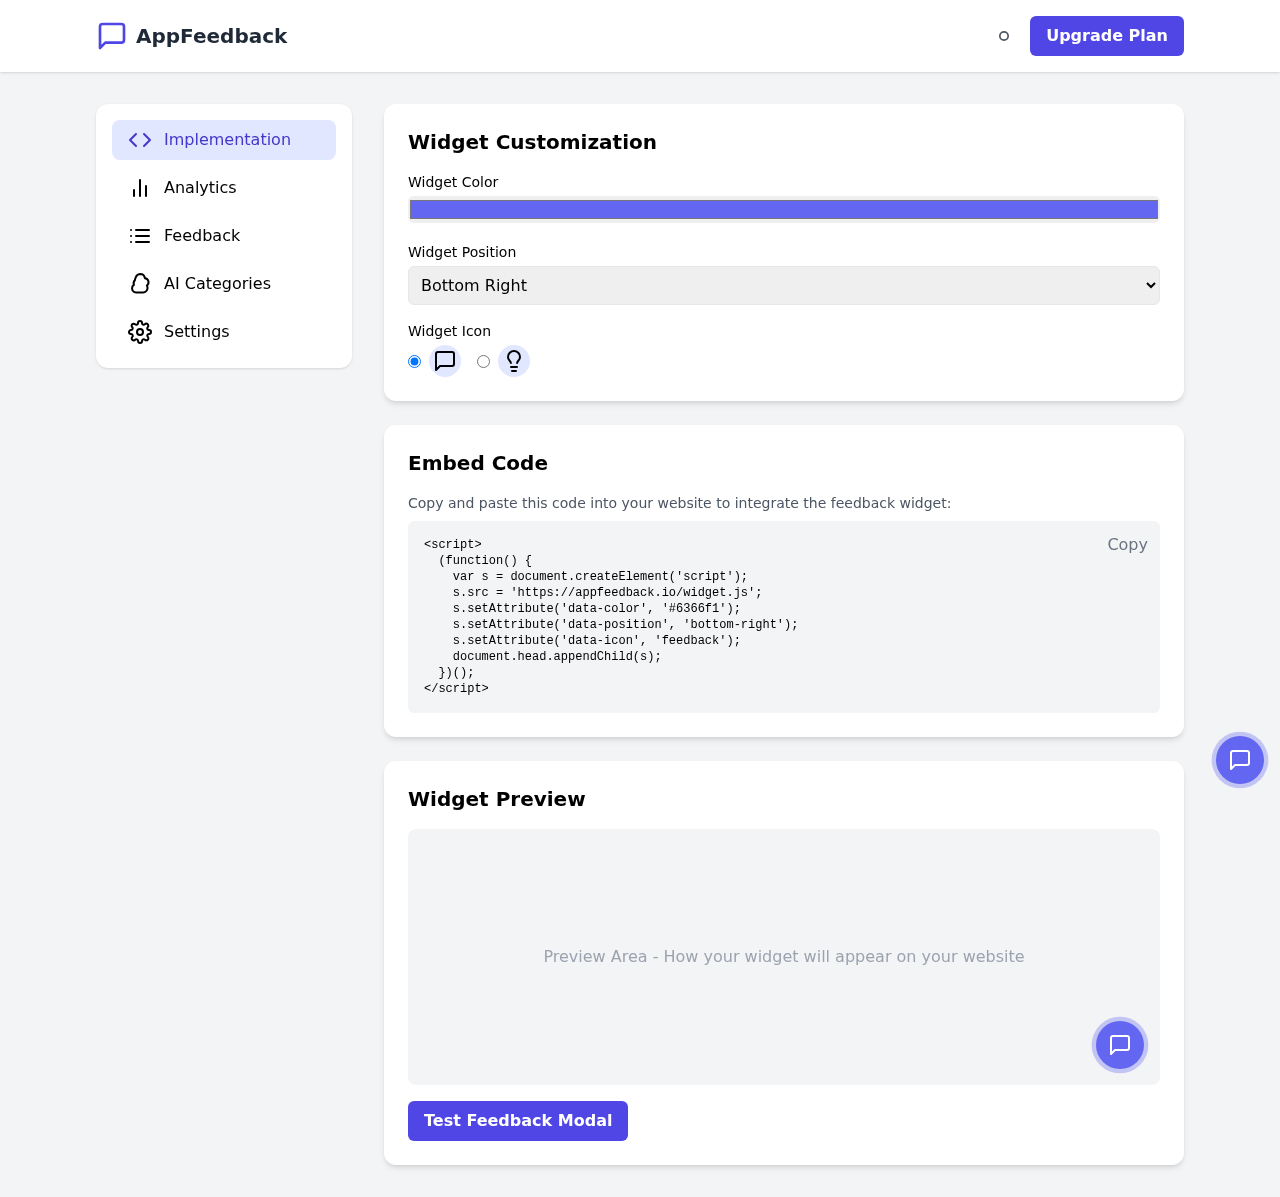Viewport: 1280px width, 1197px height.
Task: Click the small circle icon near Upgrade Plan
Action: coord(1004,36)
